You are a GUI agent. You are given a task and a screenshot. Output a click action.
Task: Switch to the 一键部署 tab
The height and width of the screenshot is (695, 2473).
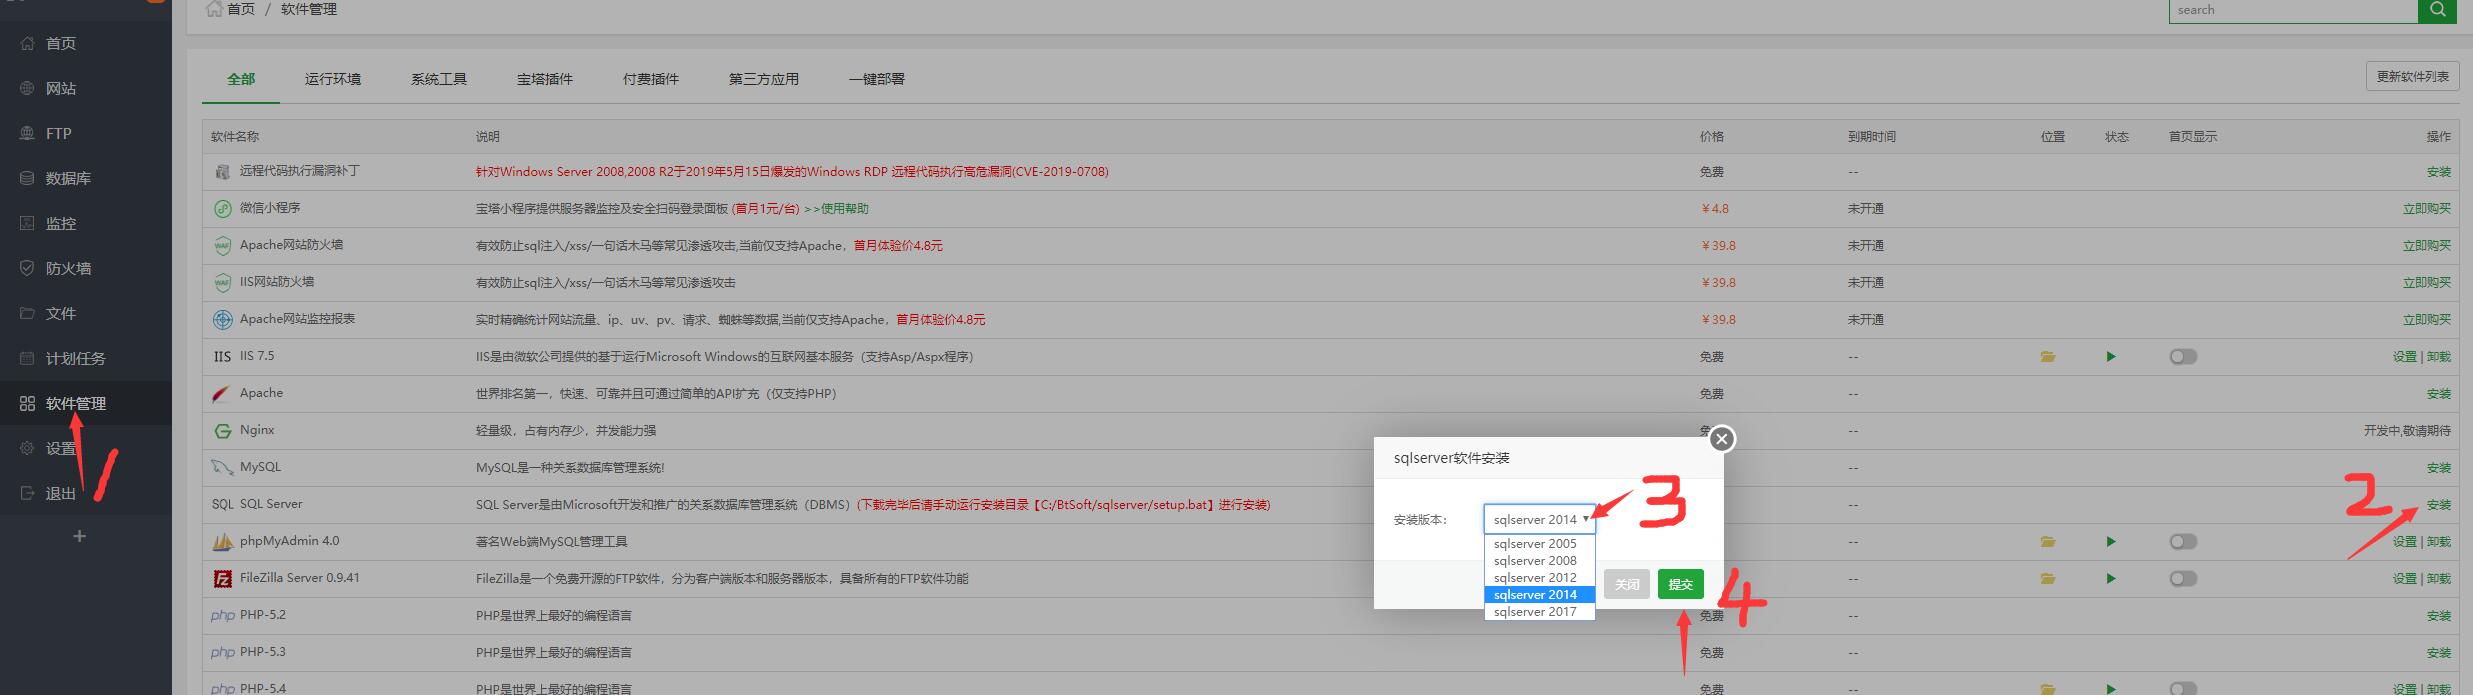(x=877, y=79)
